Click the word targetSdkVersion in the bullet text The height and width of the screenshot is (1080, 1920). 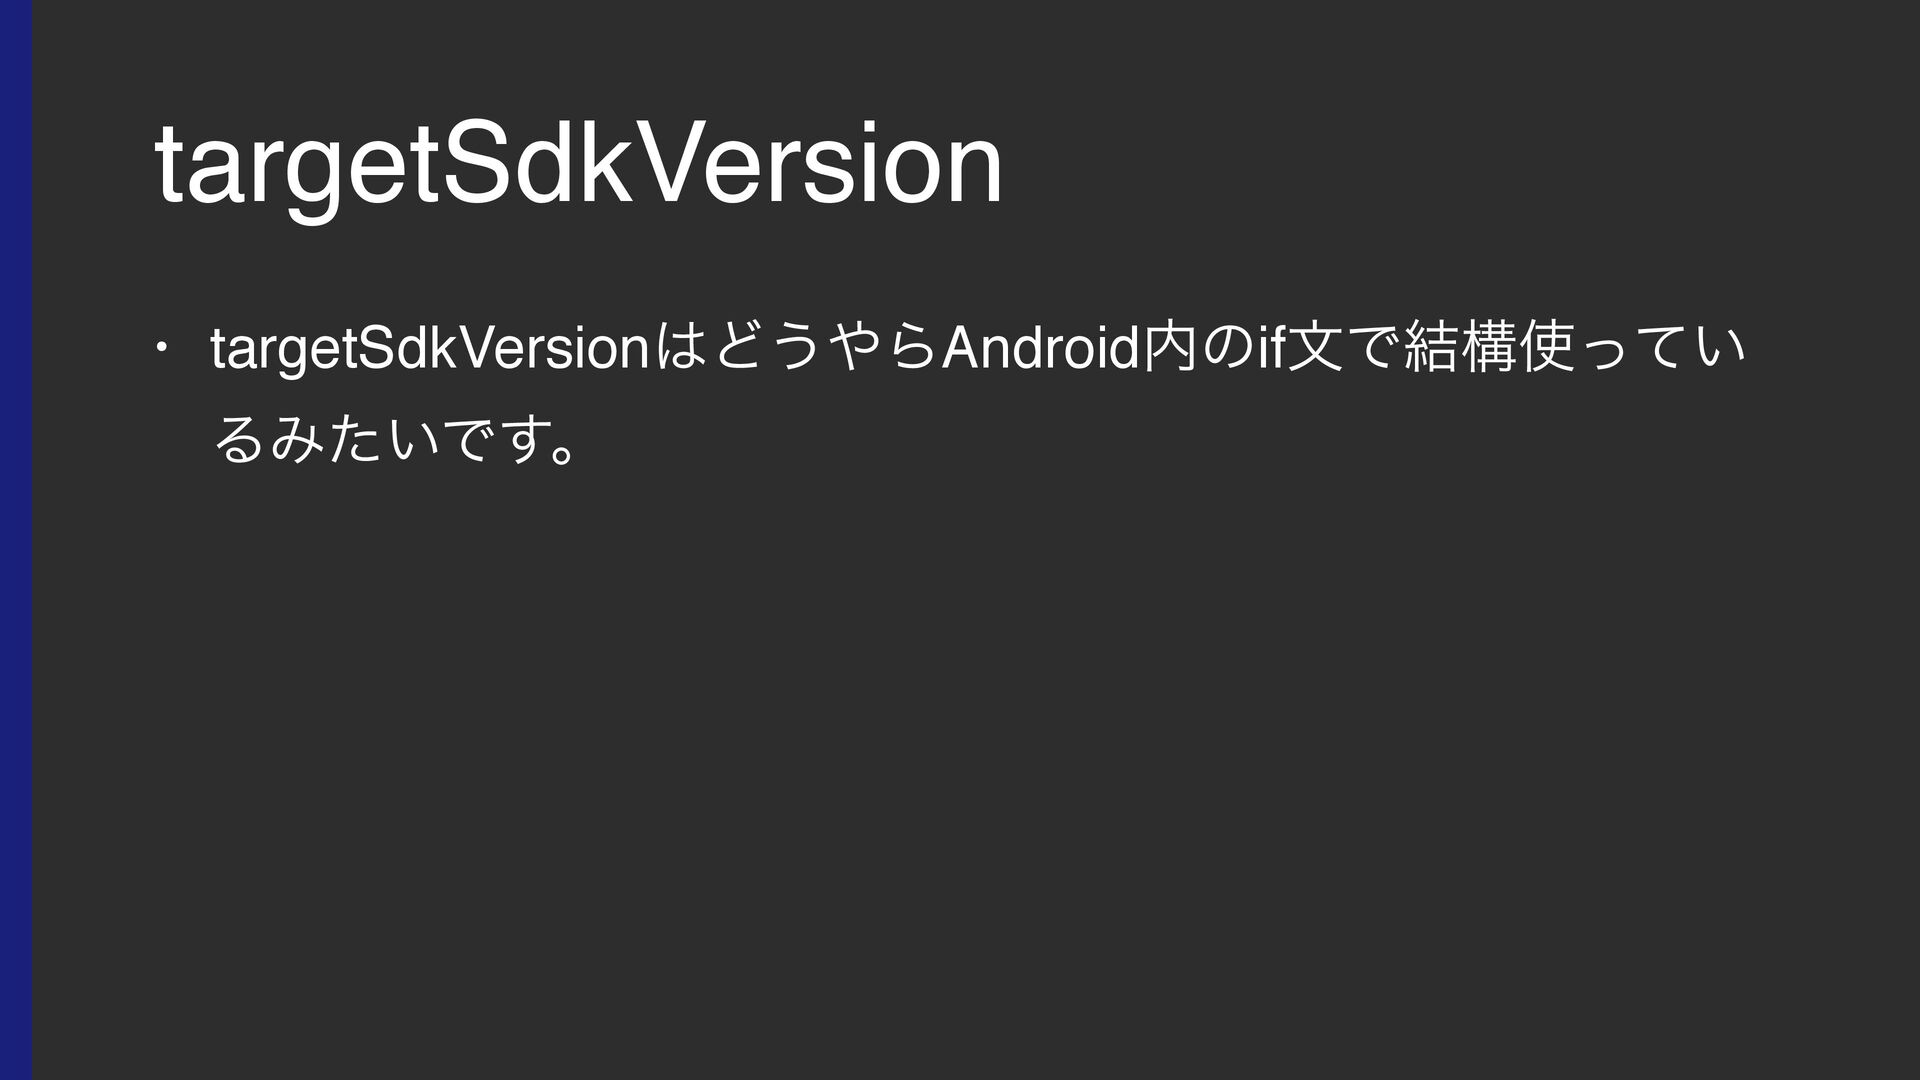pos(431,350)
